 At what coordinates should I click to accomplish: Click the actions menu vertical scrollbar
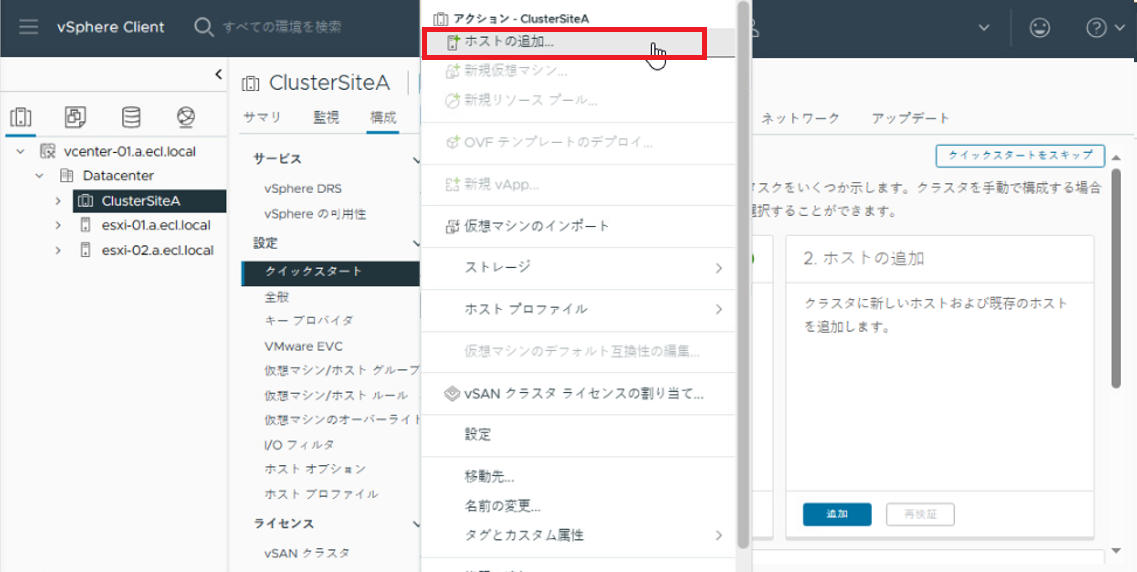point(743,275)
